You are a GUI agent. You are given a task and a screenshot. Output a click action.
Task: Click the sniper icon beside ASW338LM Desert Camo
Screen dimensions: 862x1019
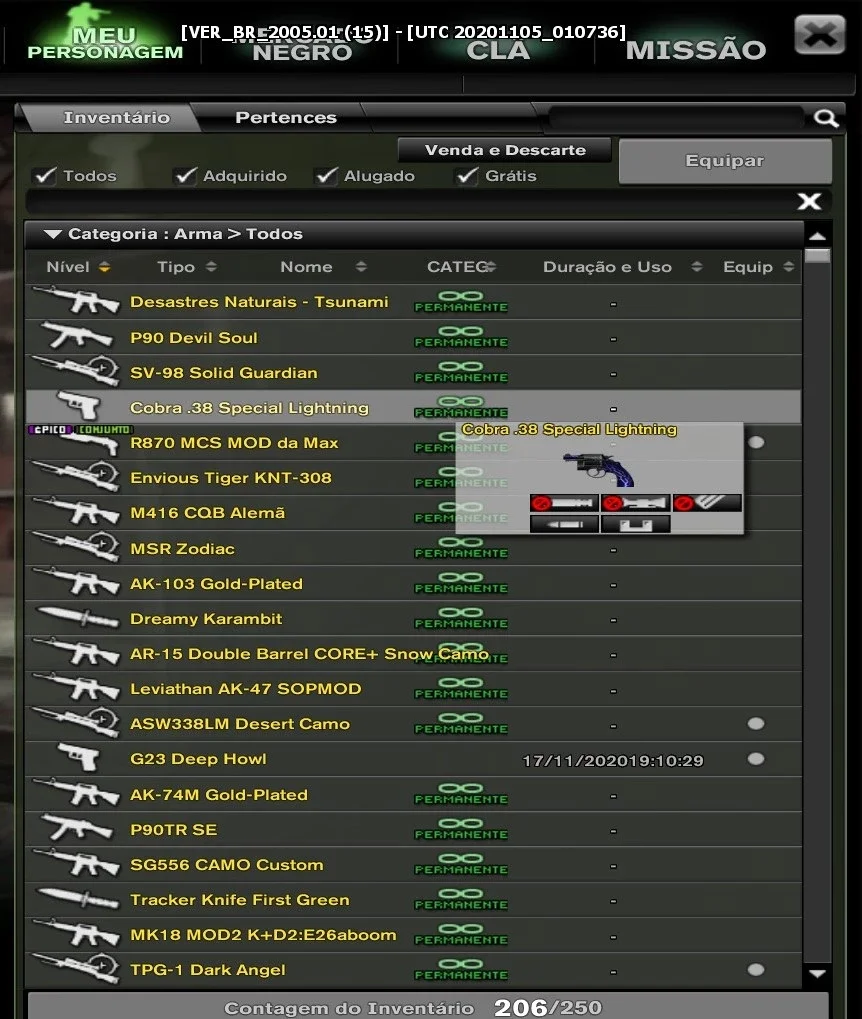(76, 722)
